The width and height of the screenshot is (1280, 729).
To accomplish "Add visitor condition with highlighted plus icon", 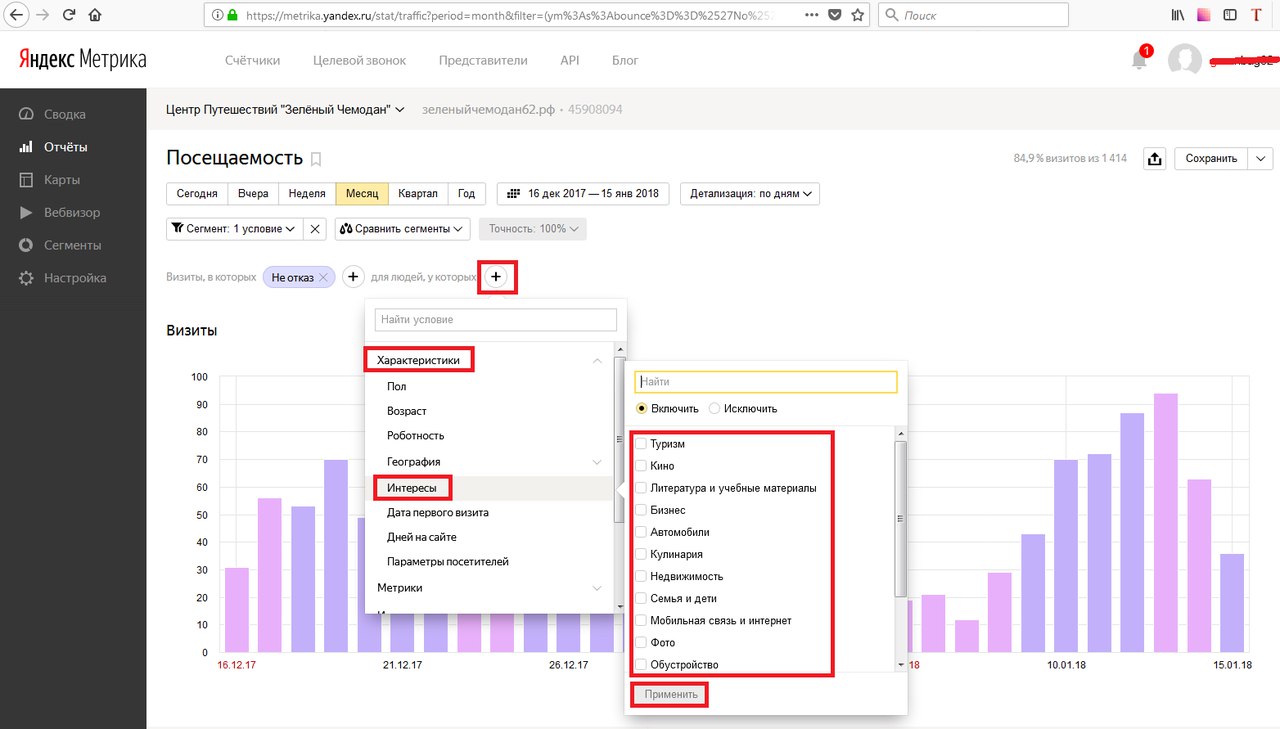I will (497, 277).
